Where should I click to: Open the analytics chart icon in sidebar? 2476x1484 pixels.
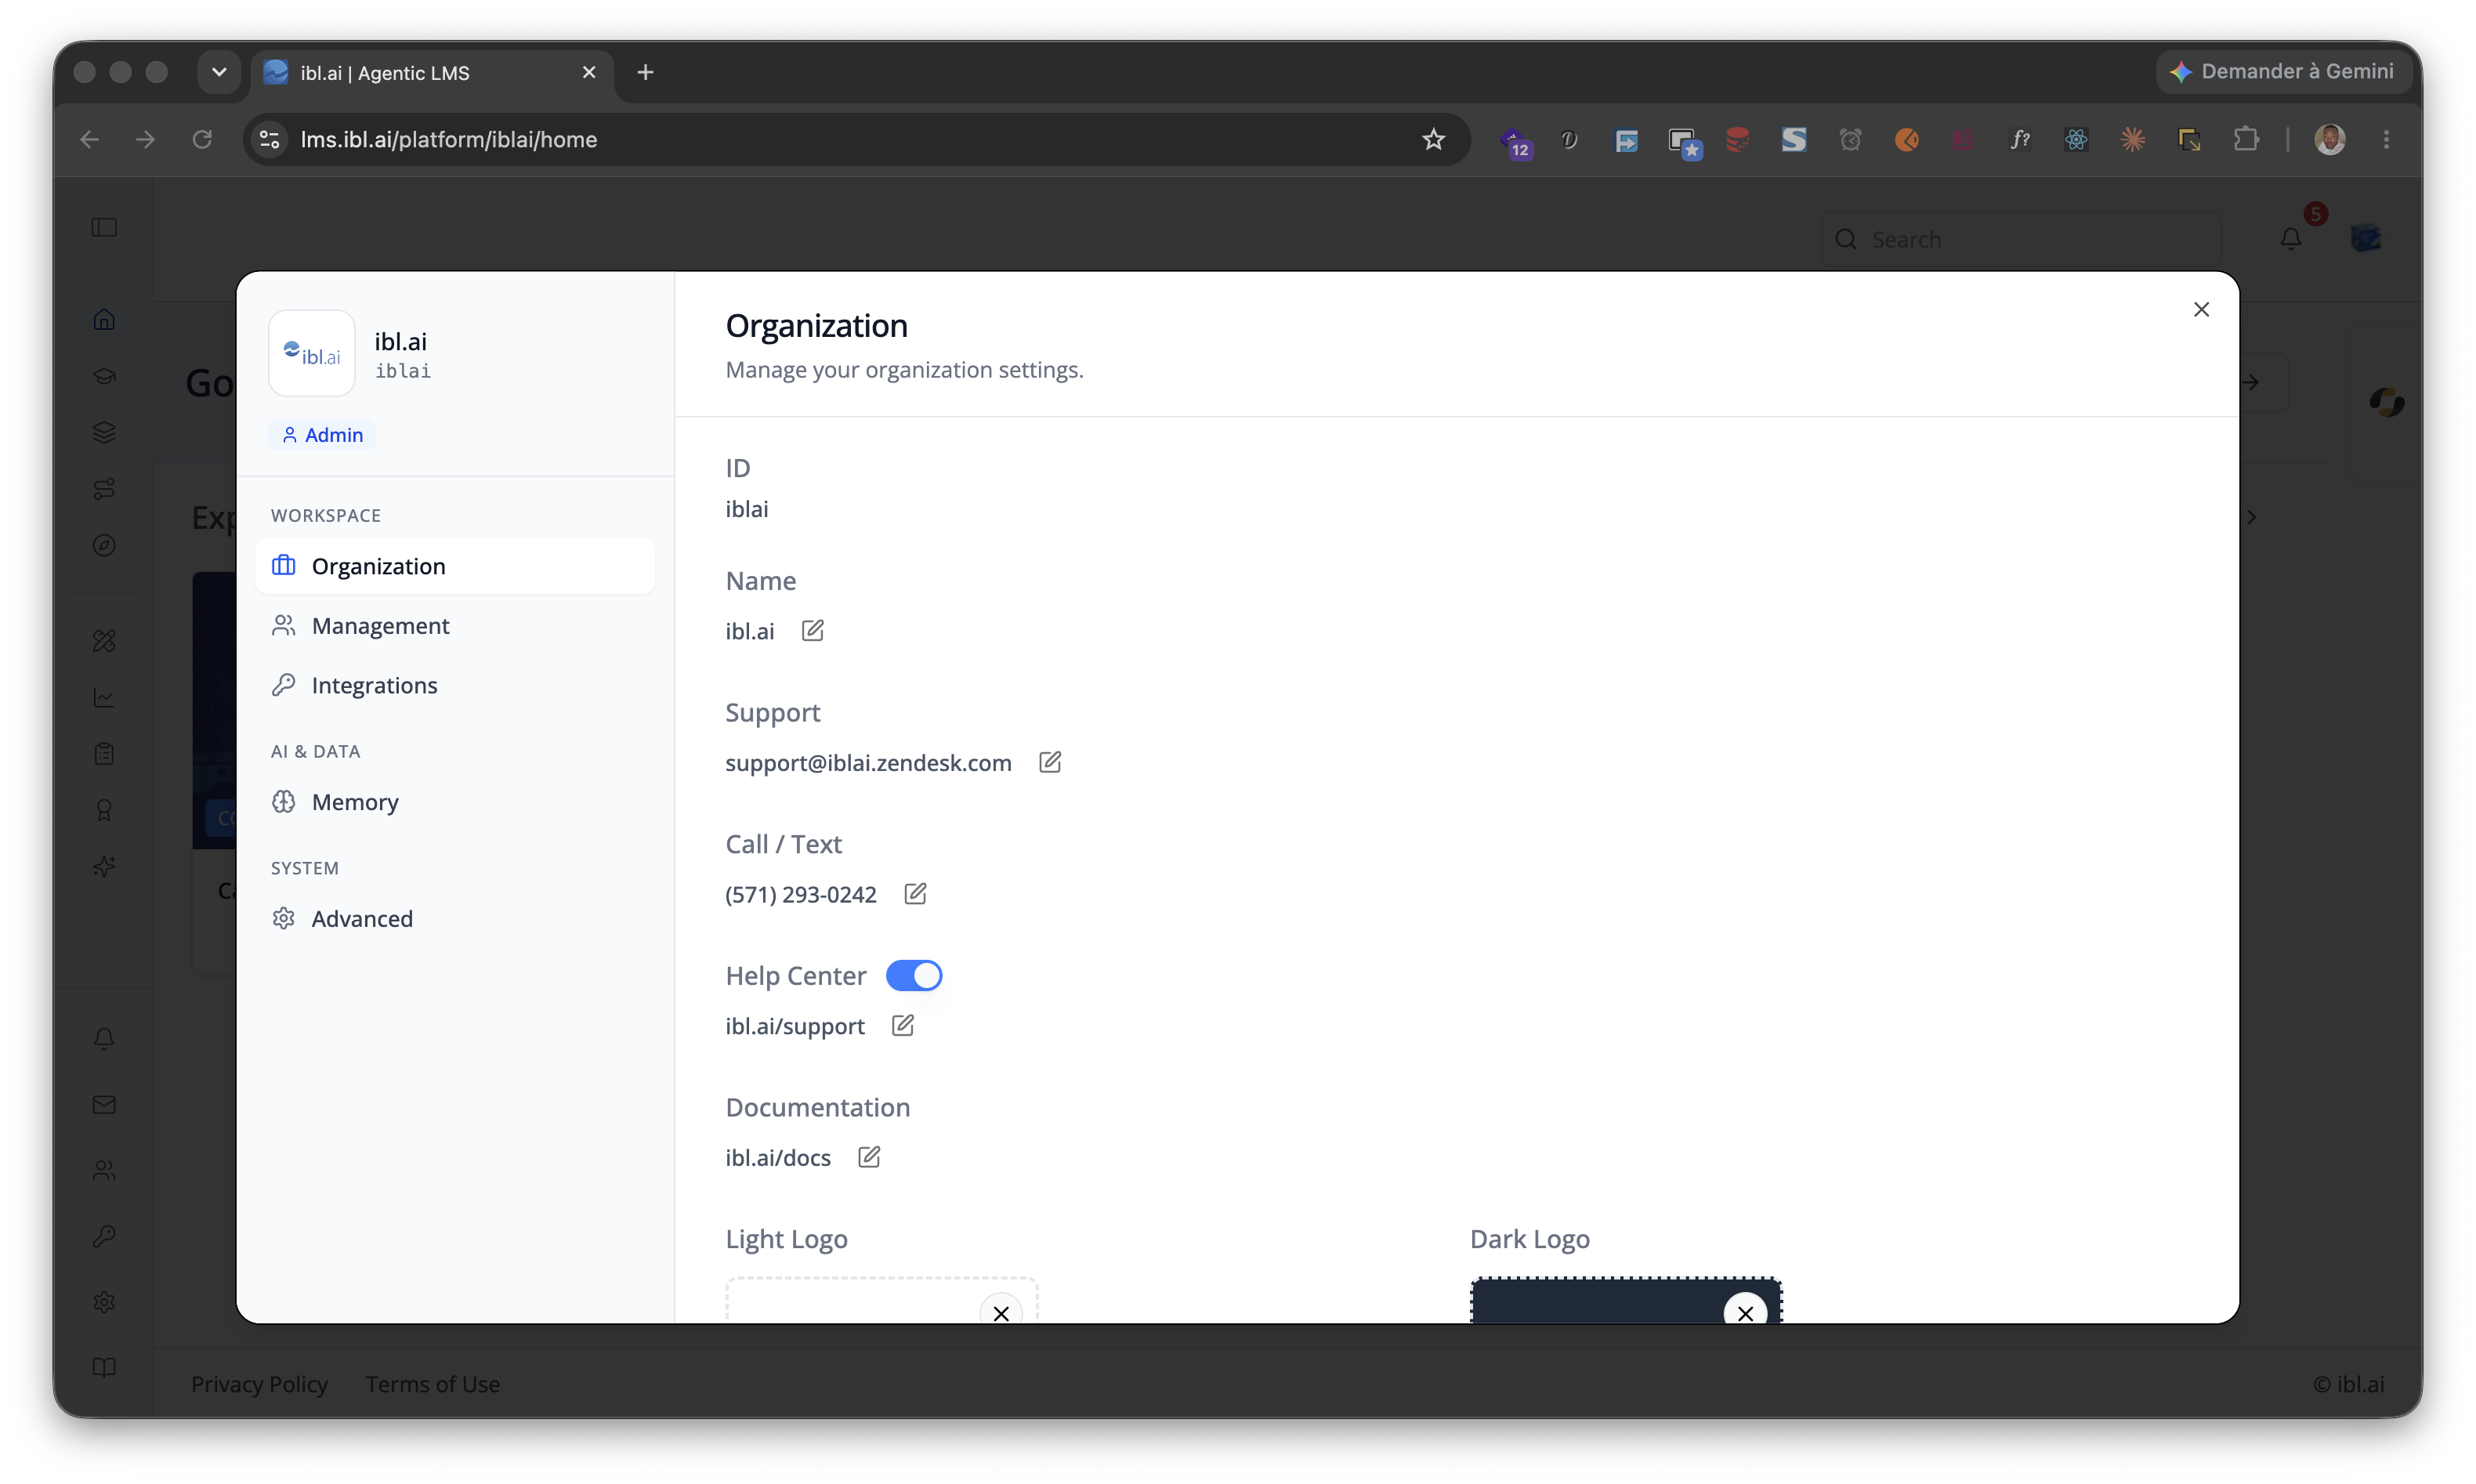click(x=104, y=697)
